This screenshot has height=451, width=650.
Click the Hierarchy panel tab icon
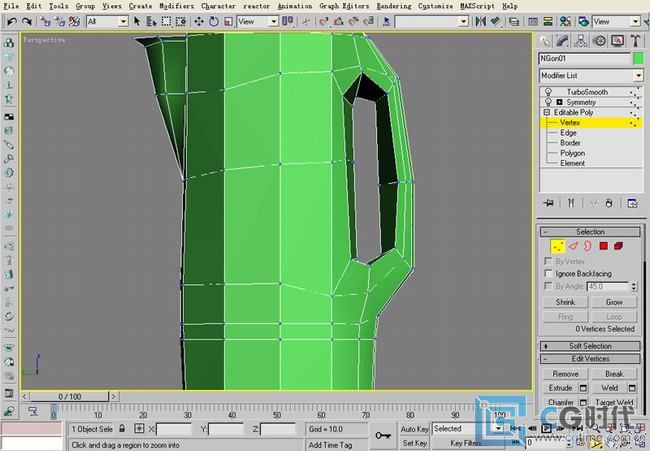tap(580, 41)
